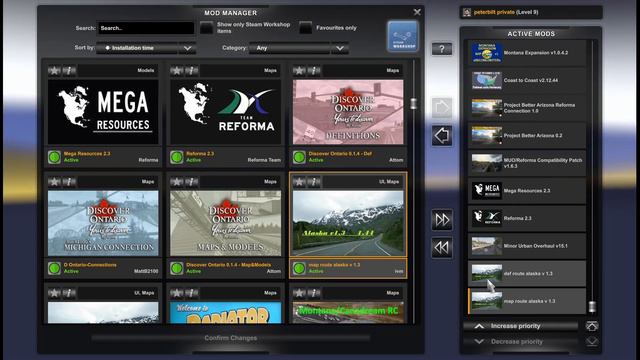The height and width of the screenshot is (360, 640).
Task: Select Project Better Arizona 0.2 active mod
Action: [x=527, y=136]
